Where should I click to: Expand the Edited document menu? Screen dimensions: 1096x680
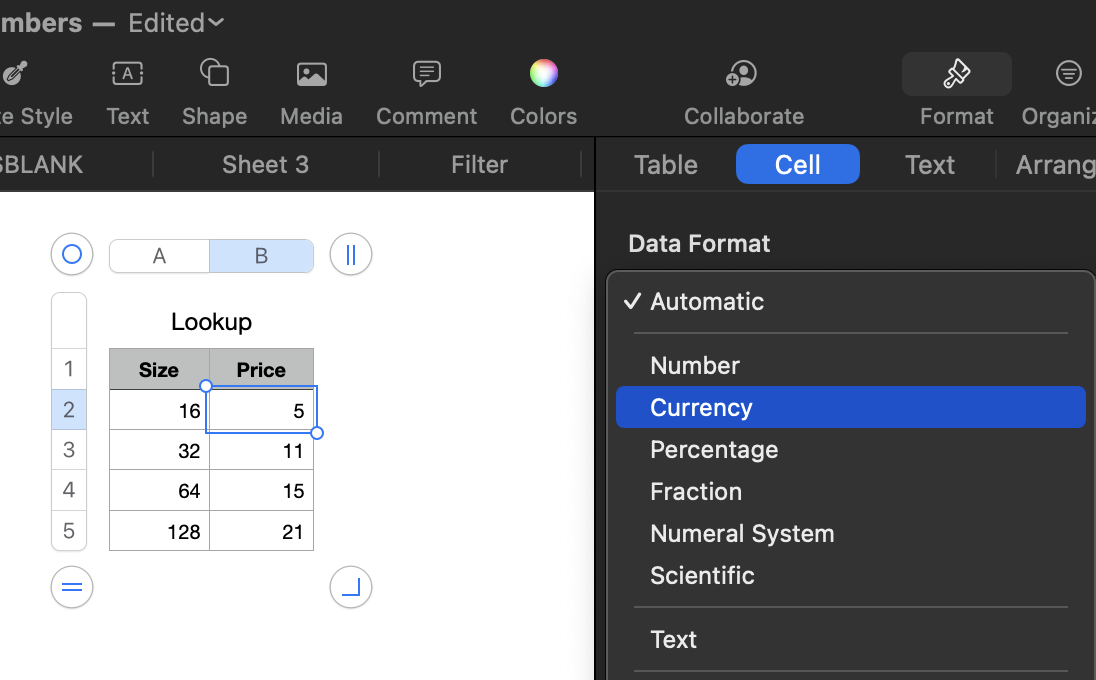(x=175, y=22)
